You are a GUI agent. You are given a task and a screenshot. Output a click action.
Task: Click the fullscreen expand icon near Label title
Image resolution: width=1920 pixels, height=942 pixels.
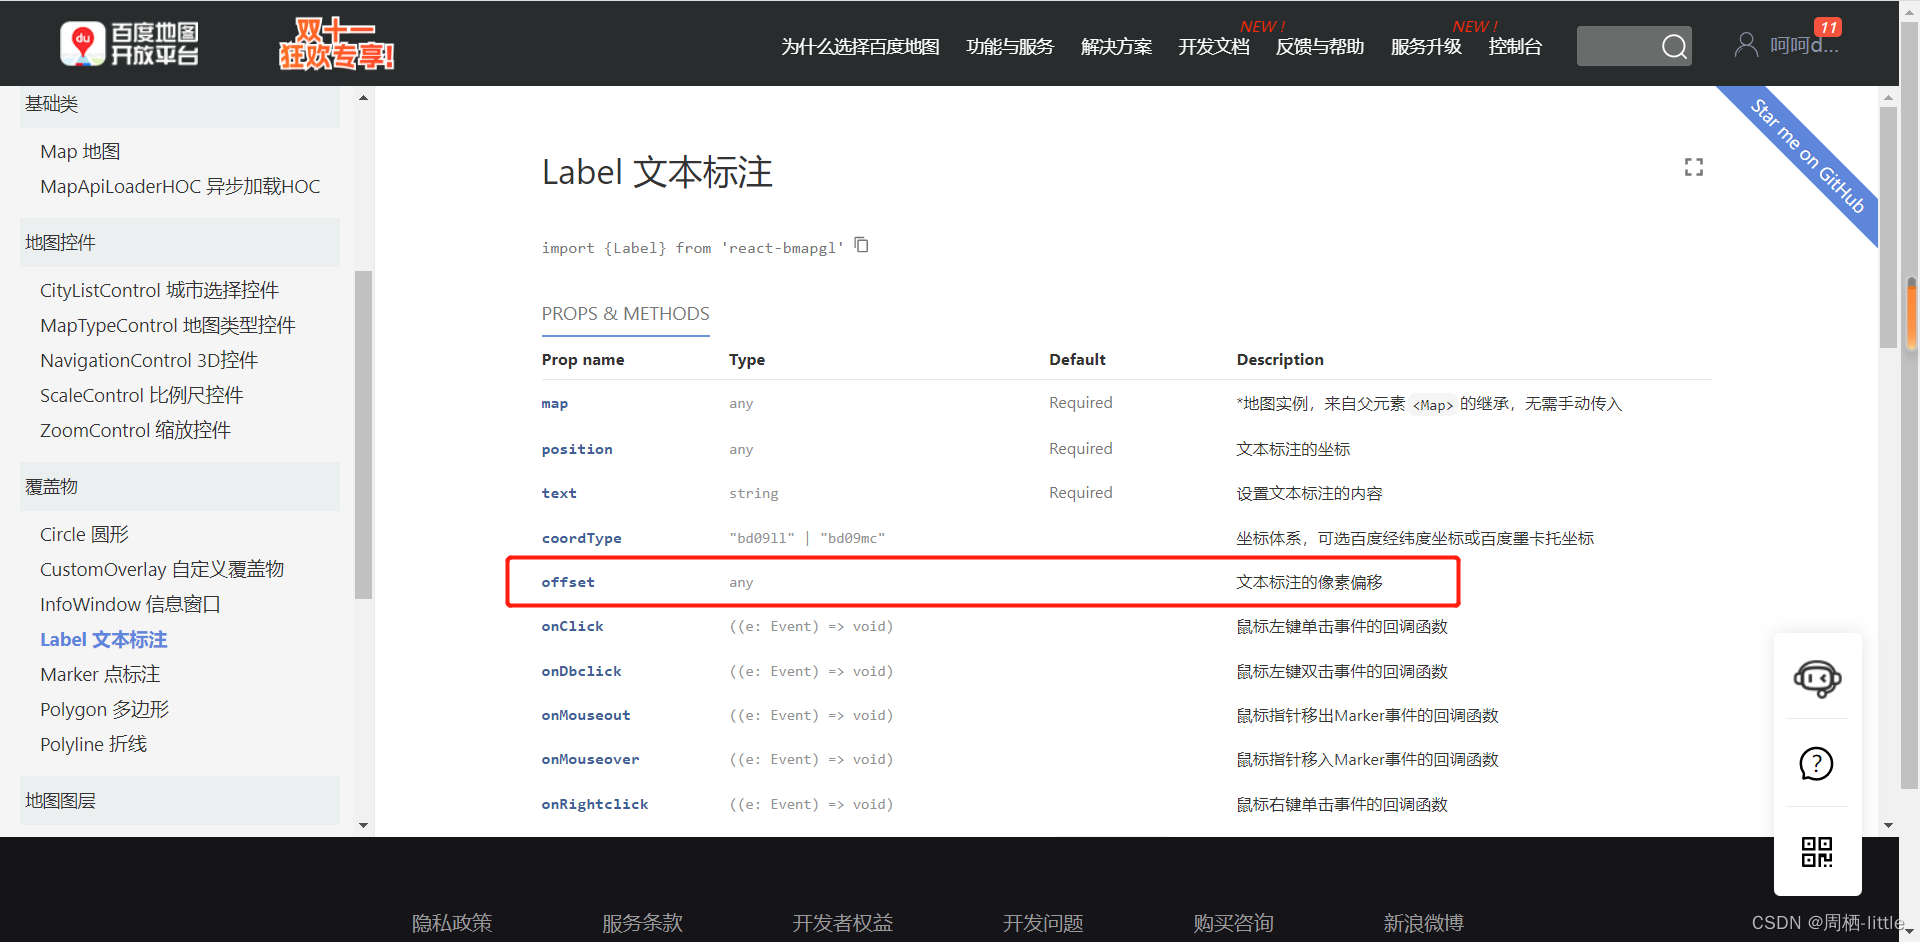coord(1693,167)
